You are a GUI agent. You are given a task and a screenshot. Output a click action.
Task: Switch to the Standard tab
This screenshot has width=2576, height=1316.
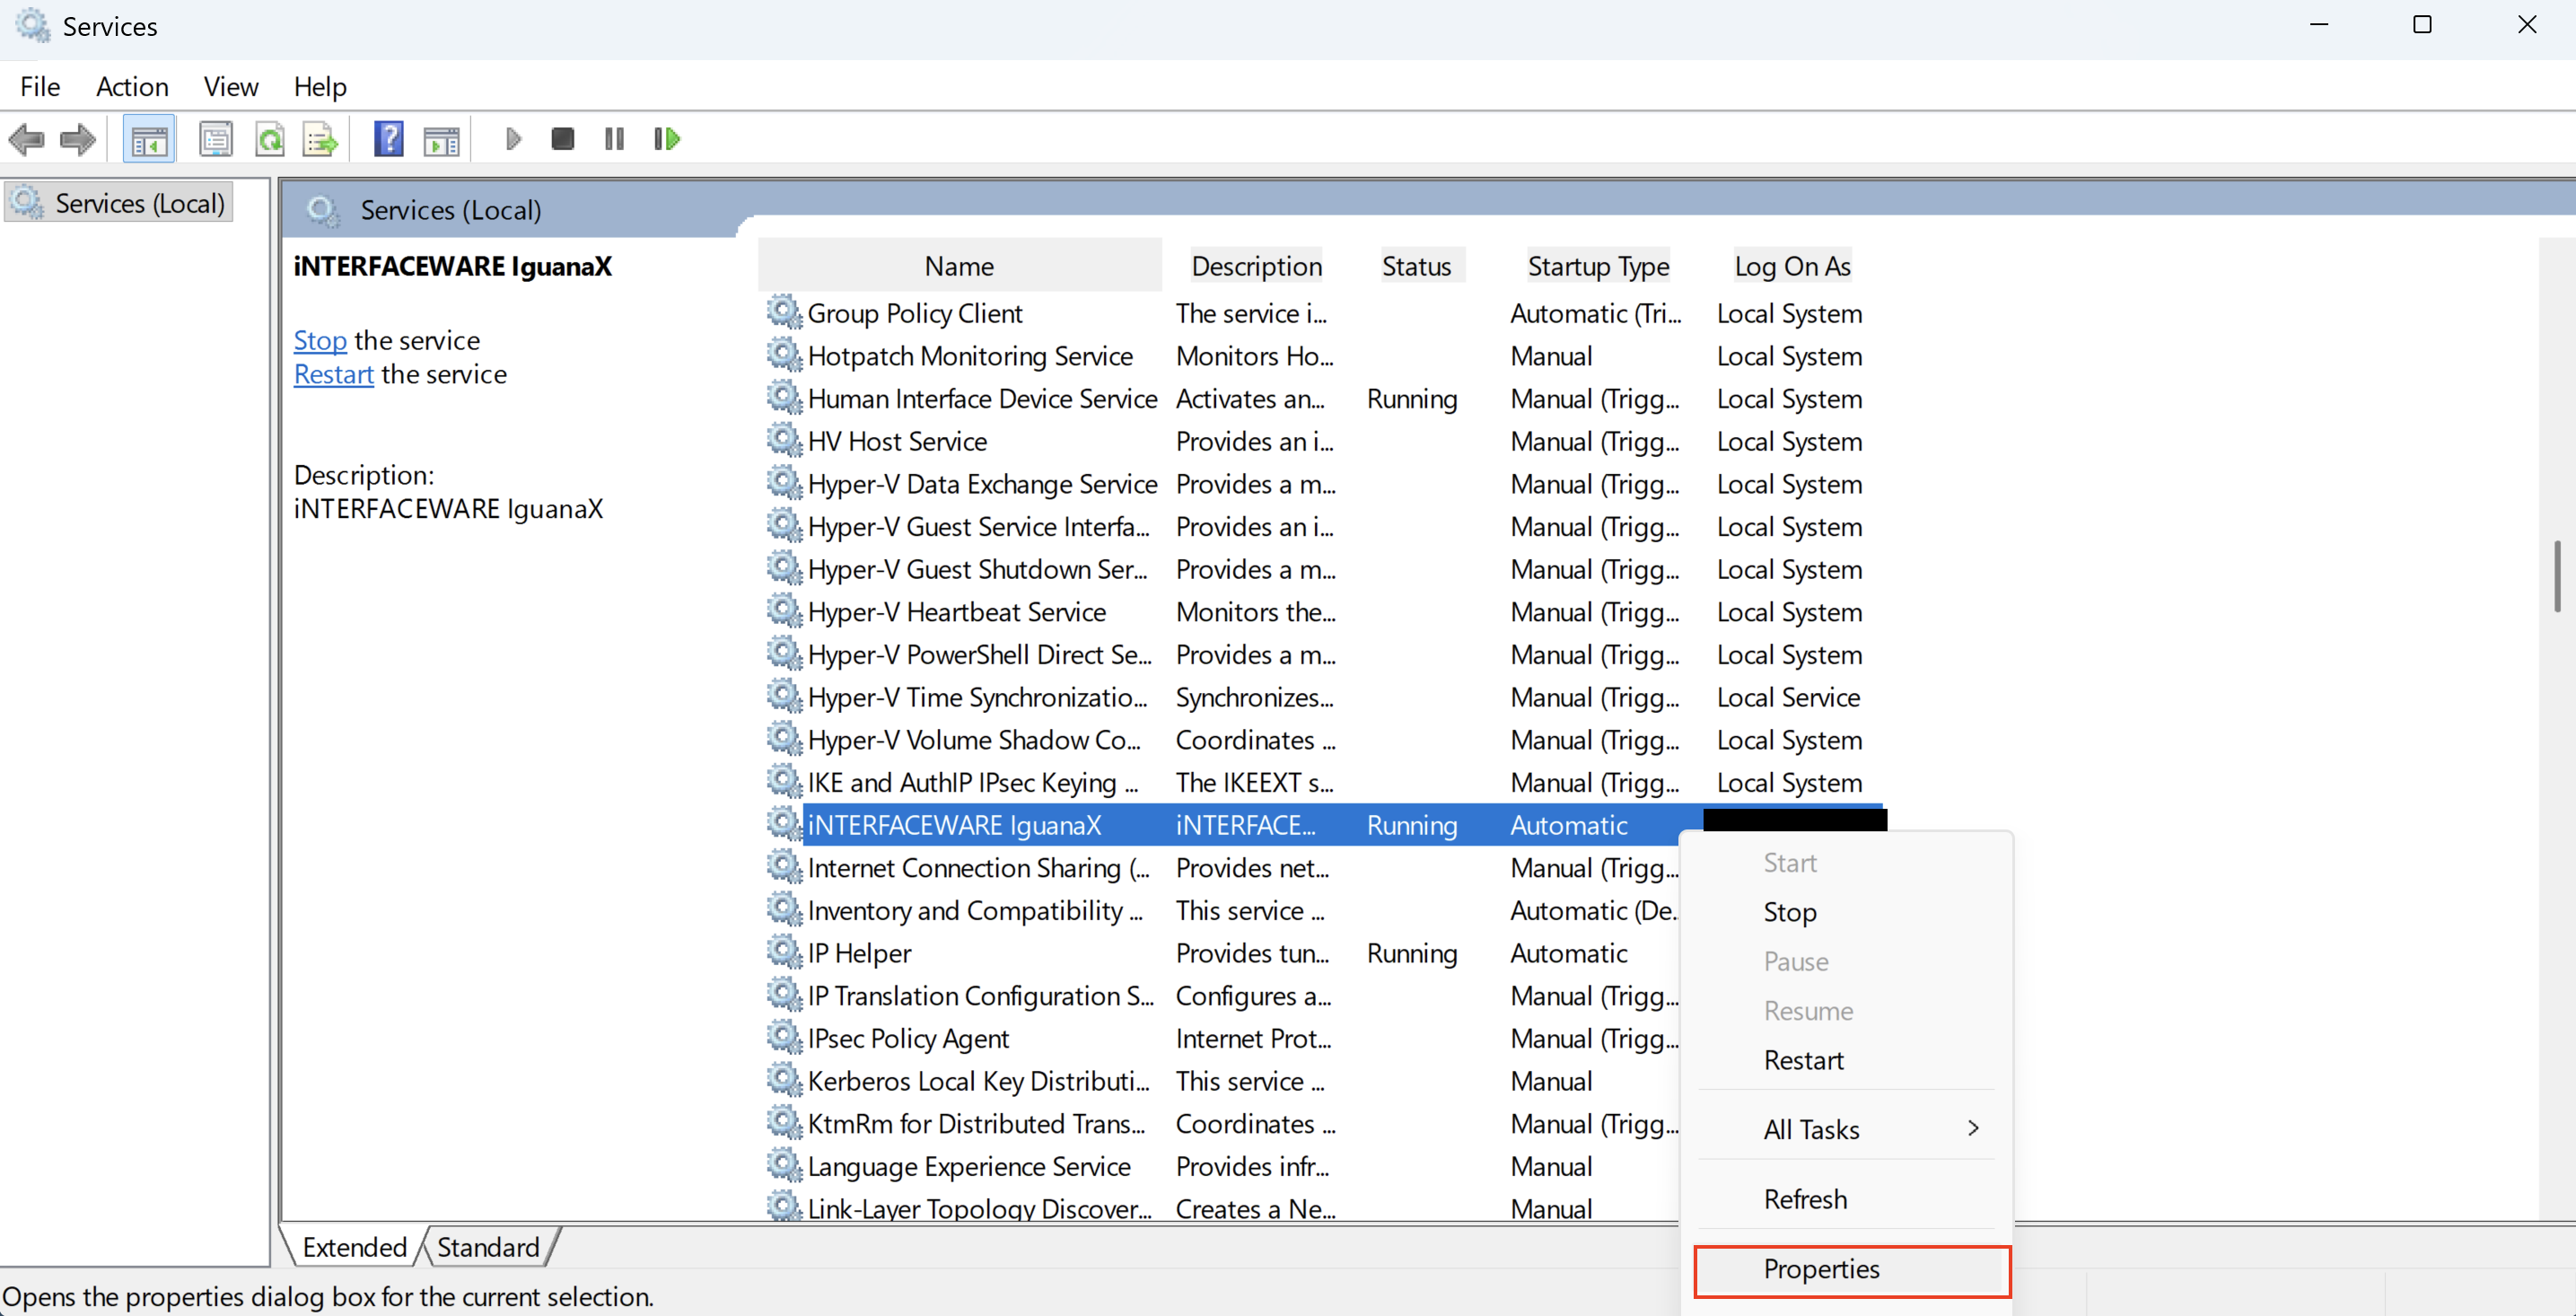tap(488, 1247)
